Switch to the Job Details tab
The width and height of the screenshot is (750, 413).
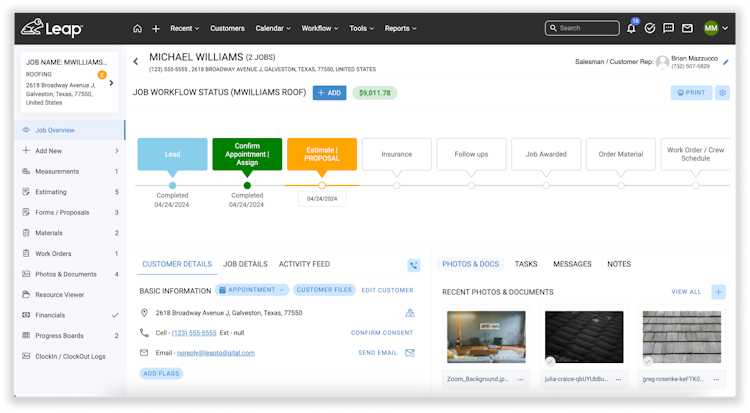click(245, 264)
